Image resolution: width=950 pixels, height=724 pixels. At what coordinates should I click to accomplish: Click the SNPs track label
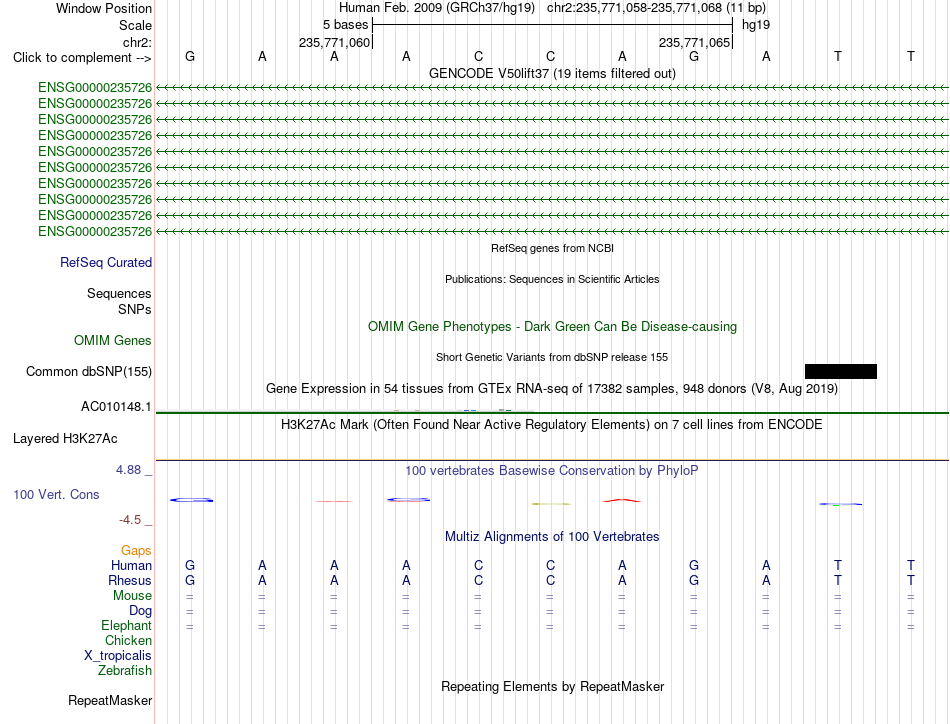(x=135, y=309)
